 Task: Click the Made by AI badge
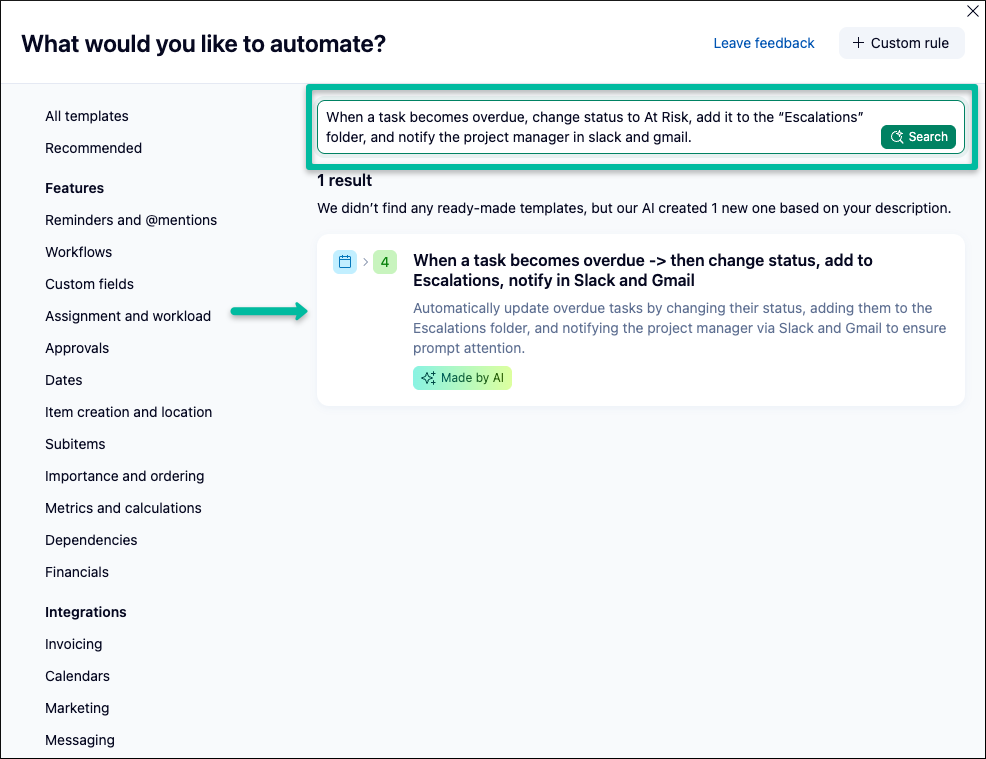coord(462,378)
